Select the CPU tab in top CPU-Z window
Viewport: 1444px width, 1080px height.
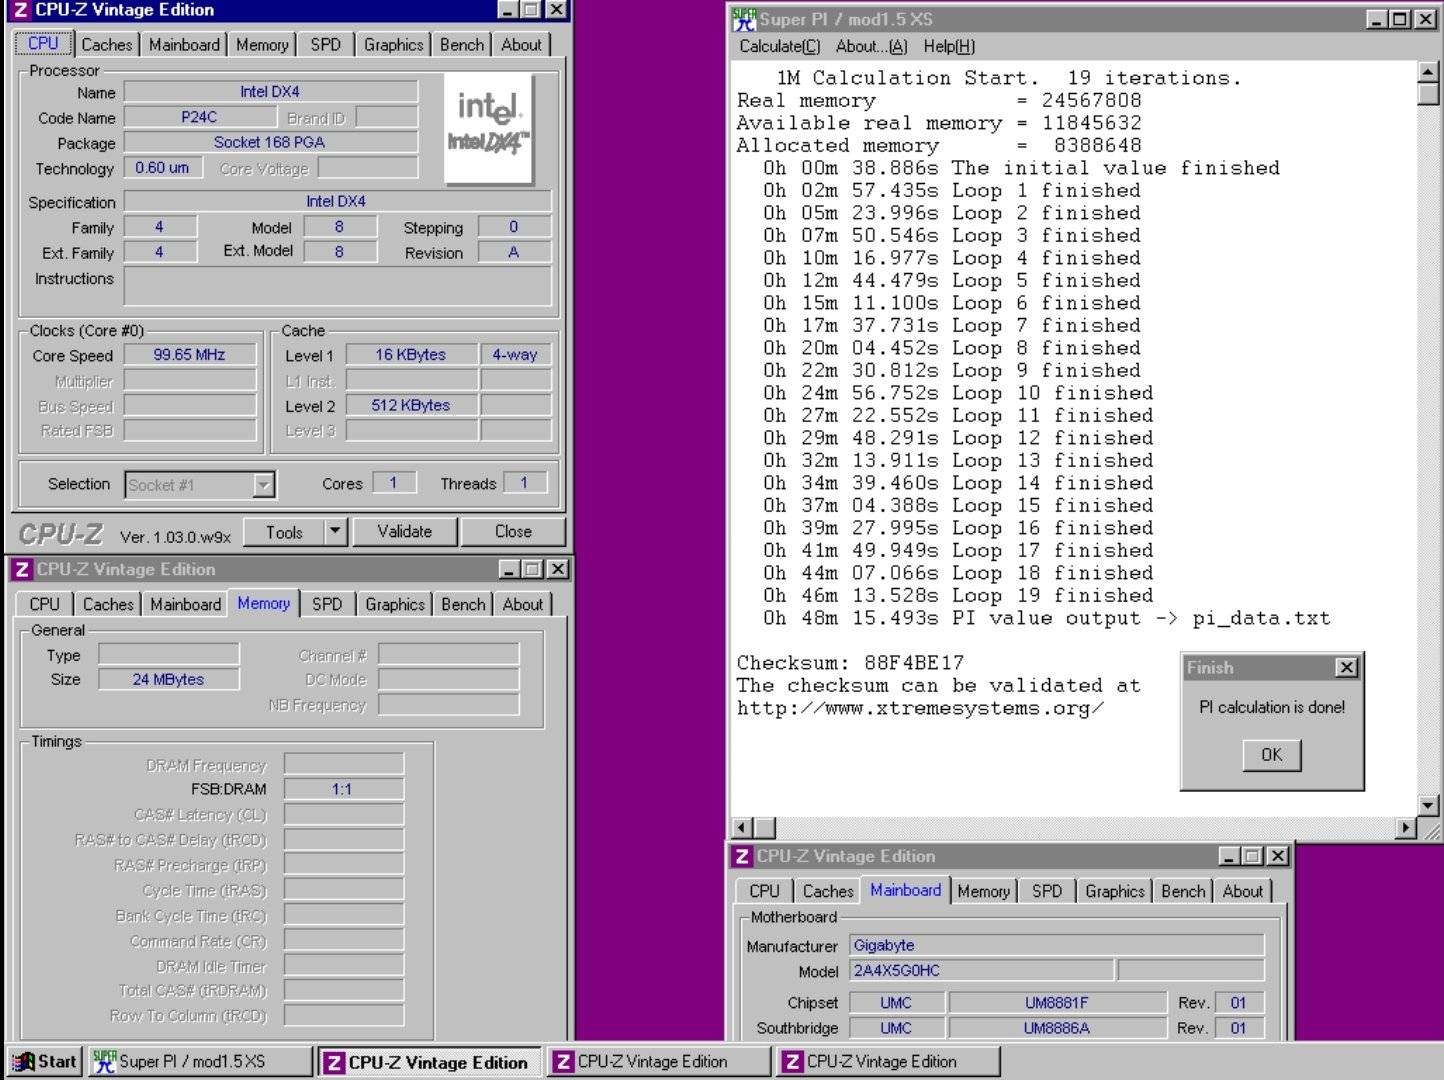[43, 43]
